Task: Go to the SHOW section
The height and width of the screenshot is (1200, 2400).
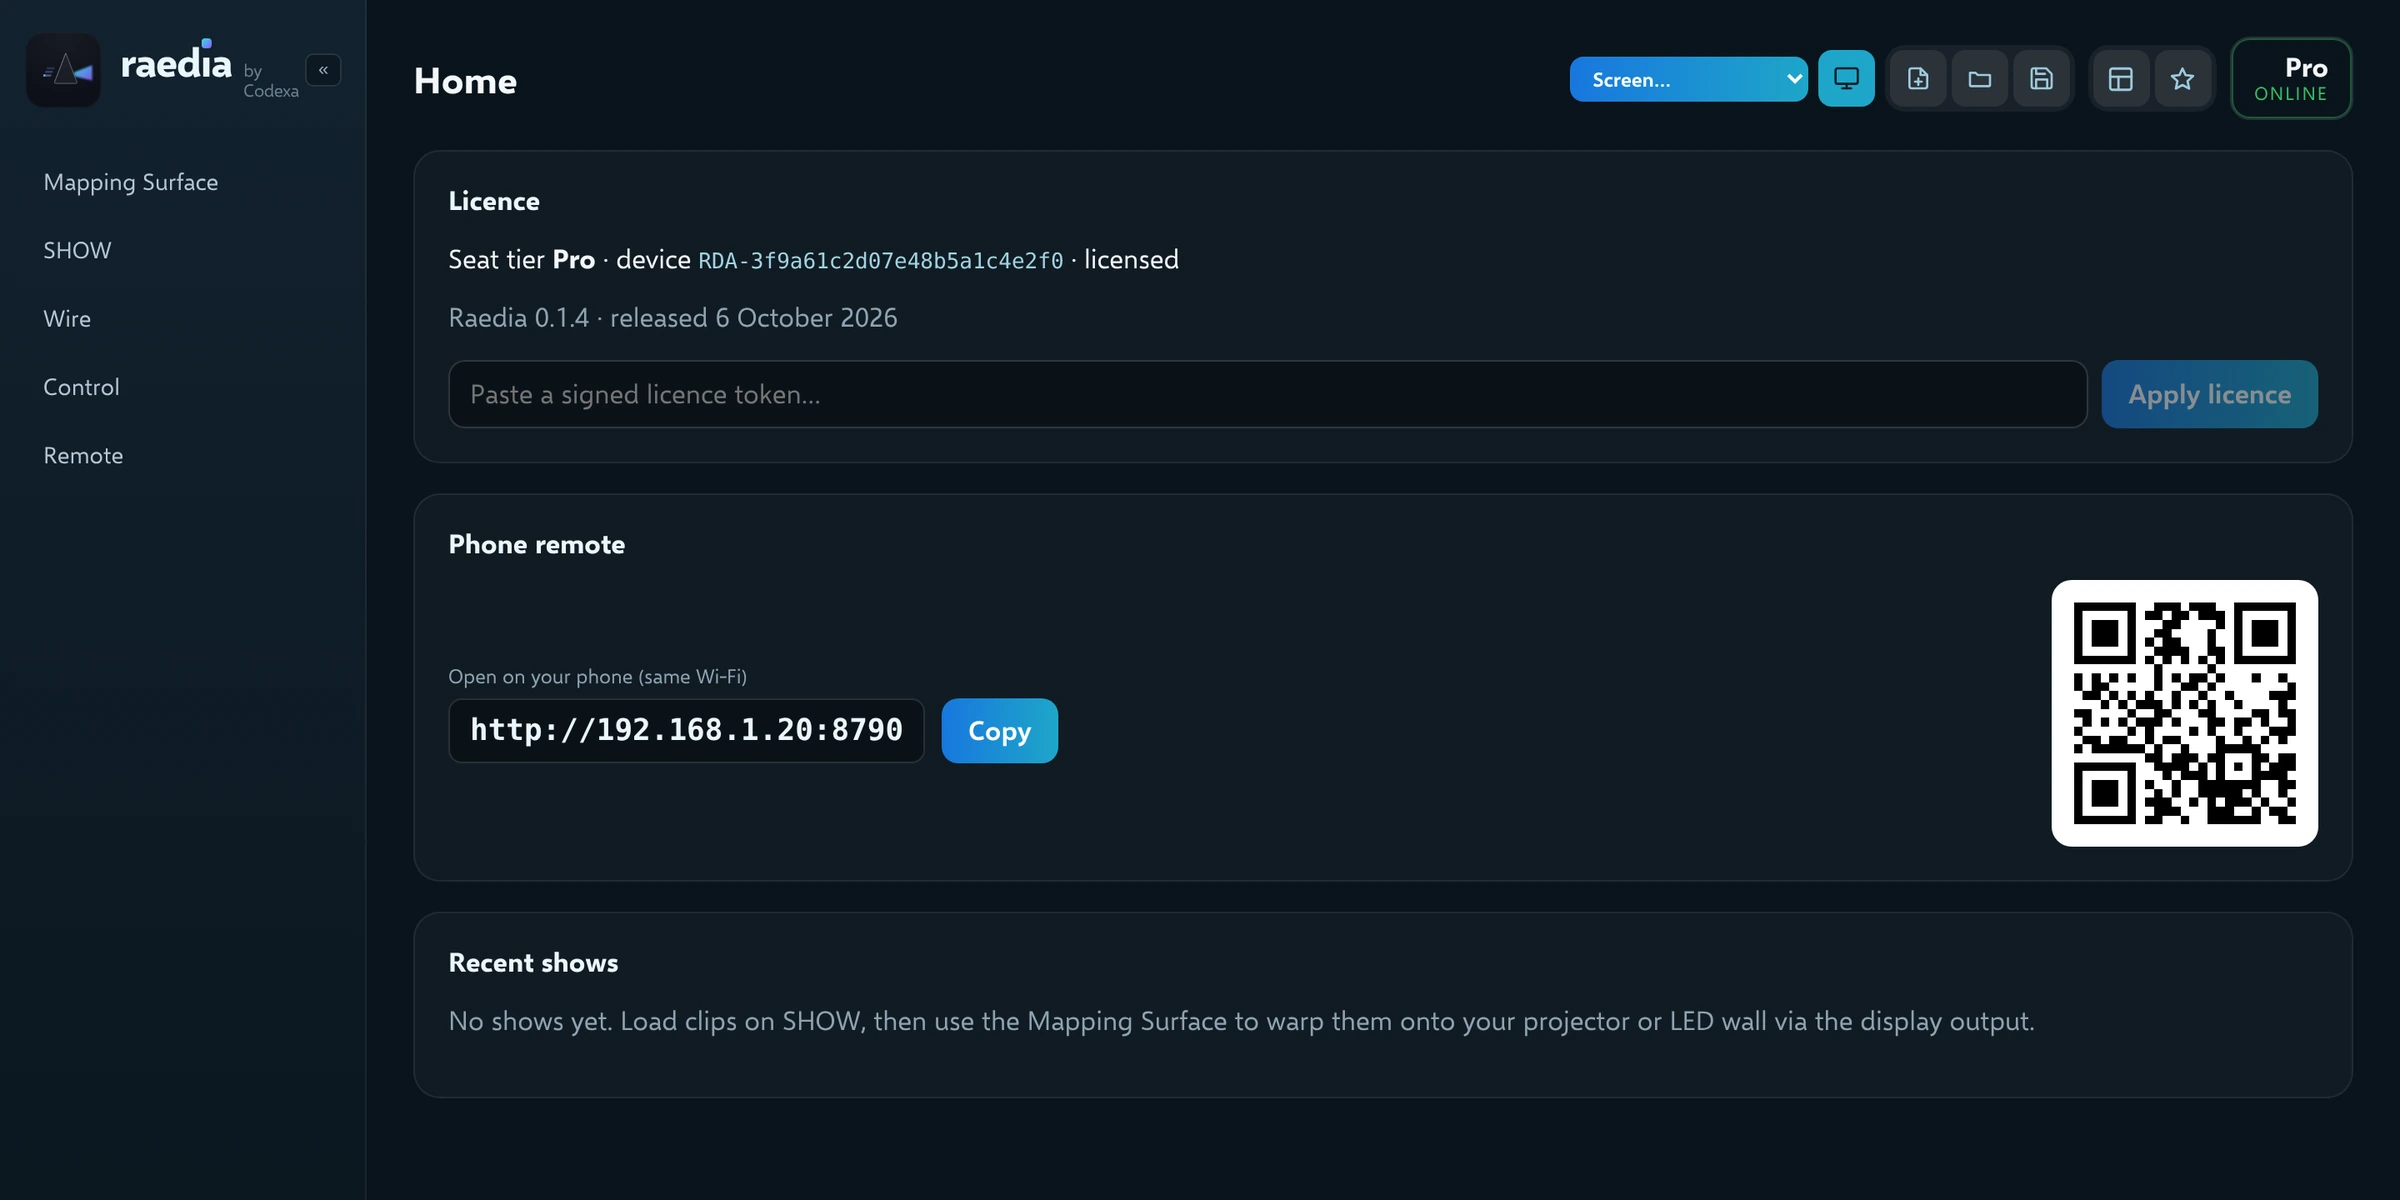Action: point(77,250)
